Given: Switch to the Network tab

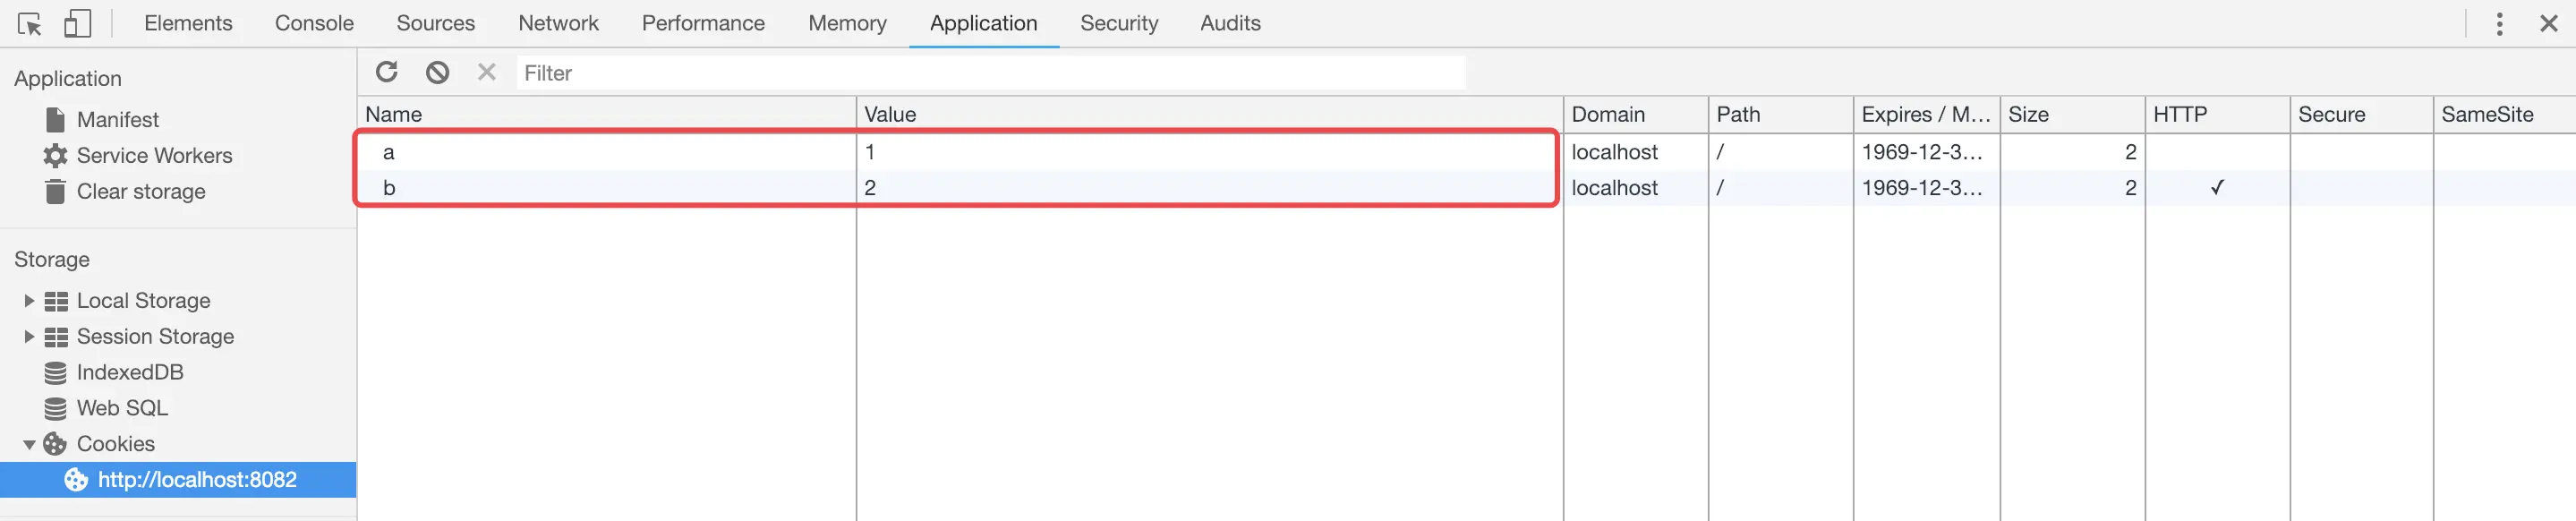Looking at the screenshot, I should click(558, 23).
